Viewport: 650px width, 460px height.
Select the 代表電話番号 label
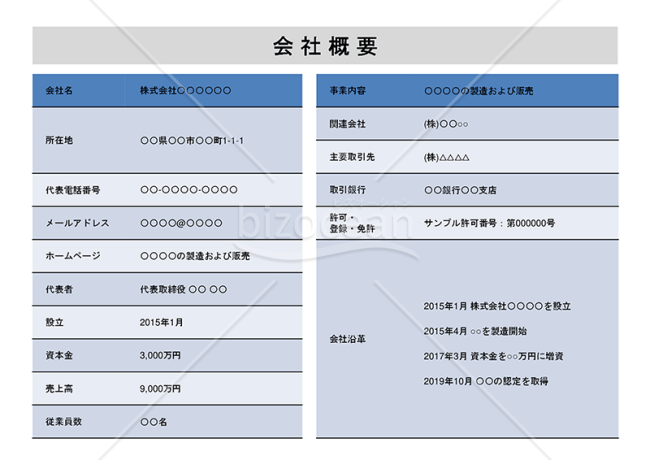[x=73, y=189]
